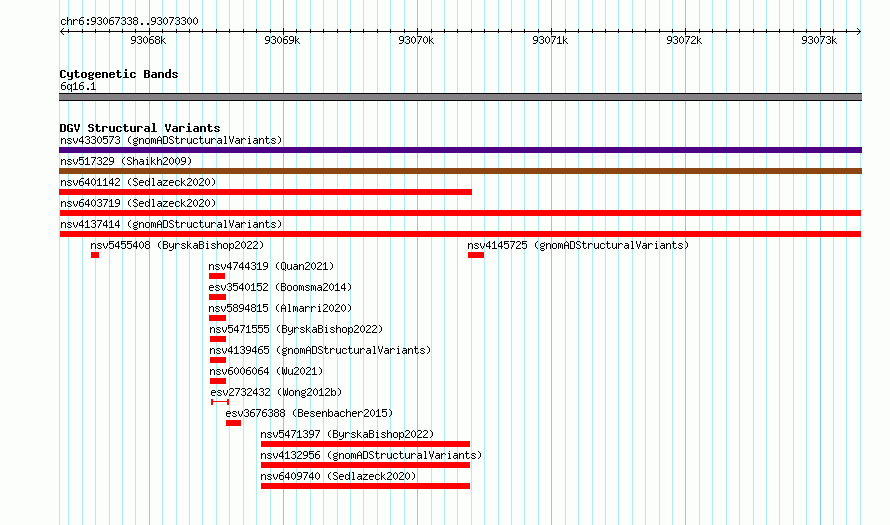Click the Cytogenetic Bands track title

click(119, 74)
